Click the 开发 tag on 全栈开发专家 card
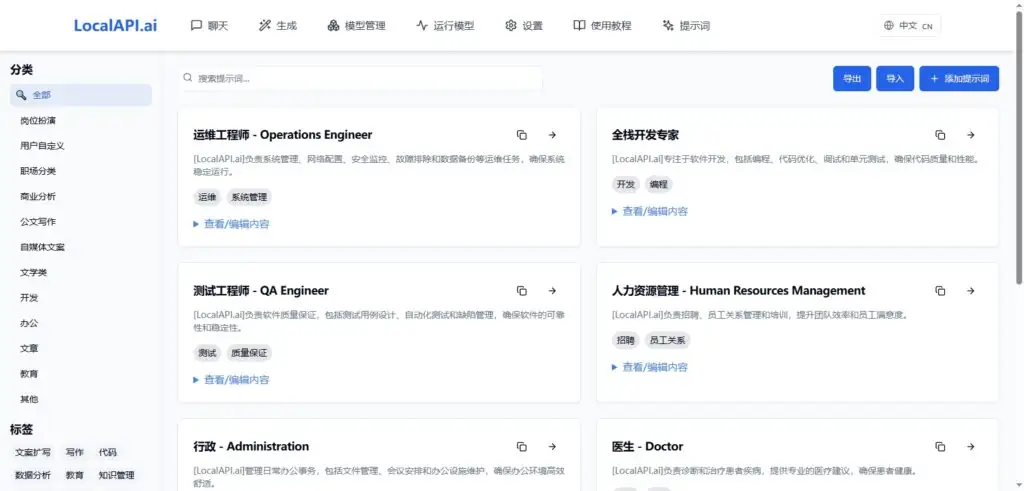1024x491 pixels. (x=626, y=185)
